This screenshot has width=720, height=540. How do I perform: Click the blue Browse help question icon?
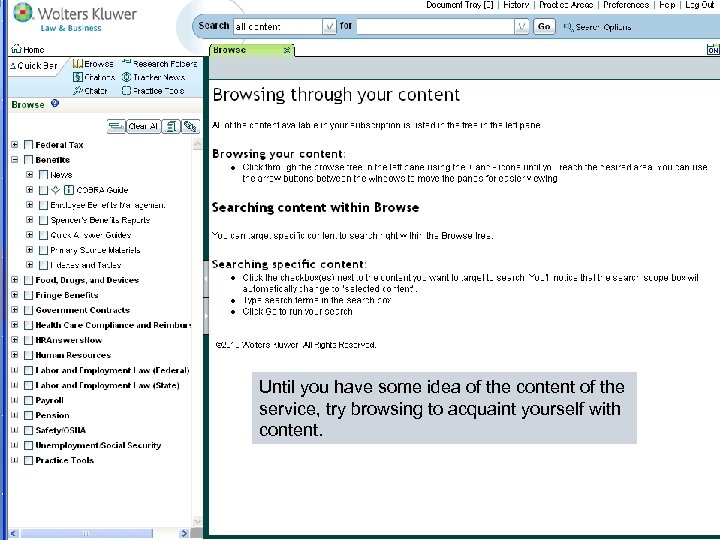[55, 103]
